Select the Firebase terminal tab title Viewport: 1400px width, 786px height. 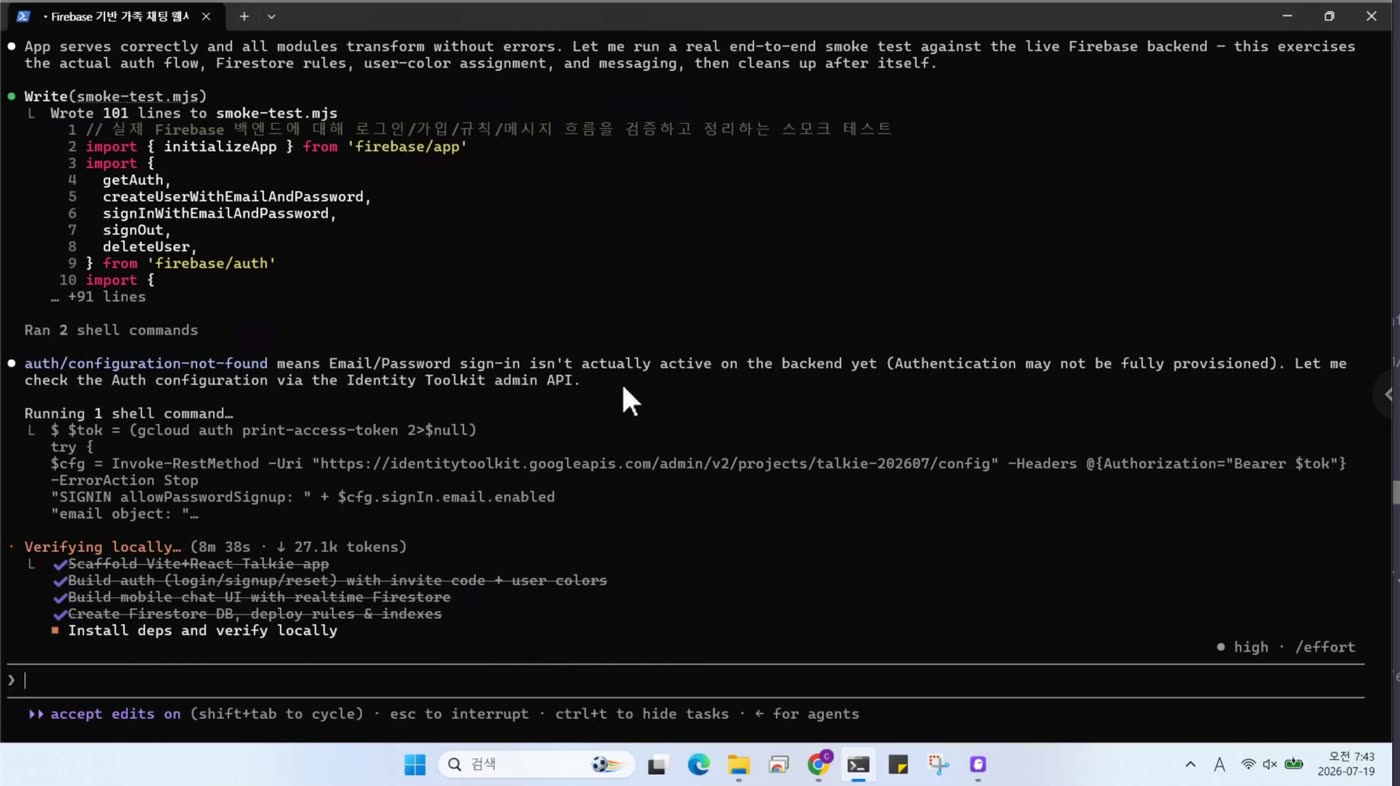click(116, 16)
